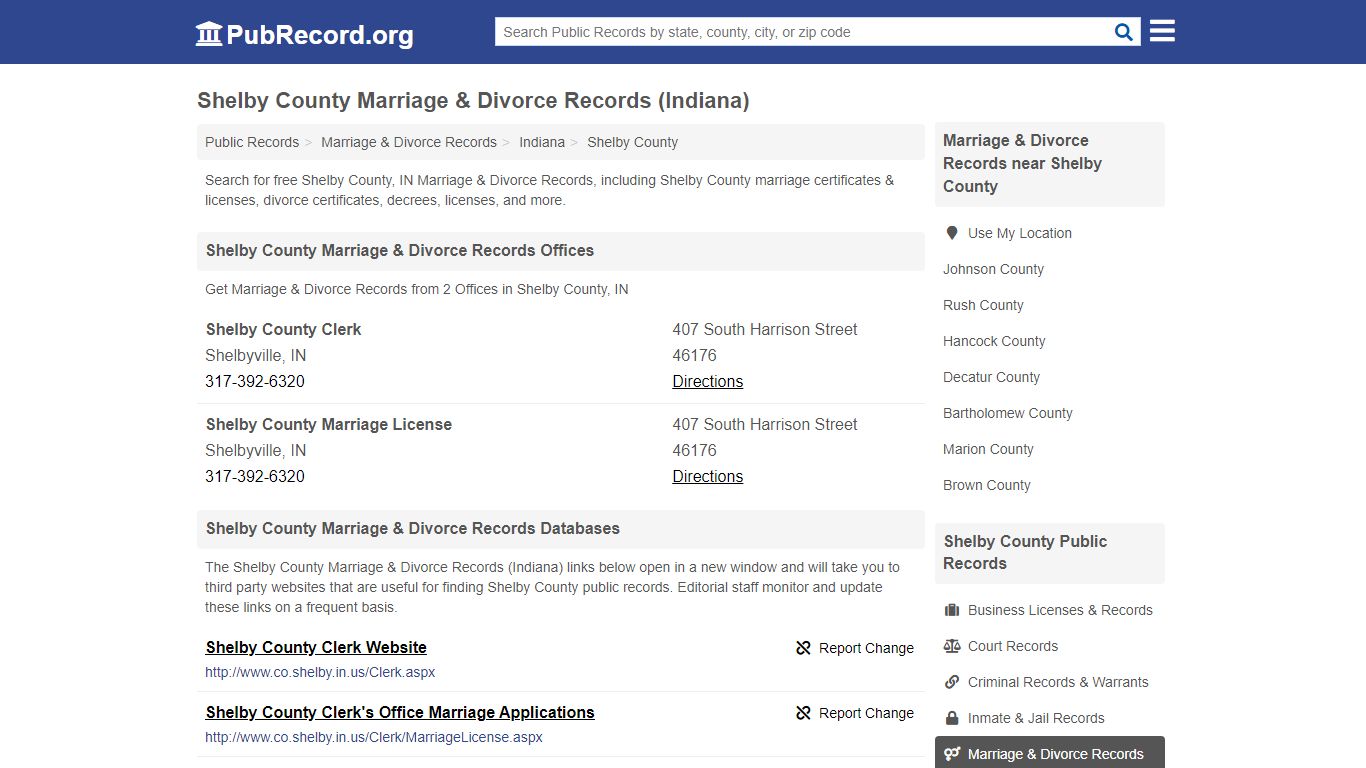This screenshot has width=1366, height=768.
Task: Go to Public Records breadcrumb
Action: 252,142
